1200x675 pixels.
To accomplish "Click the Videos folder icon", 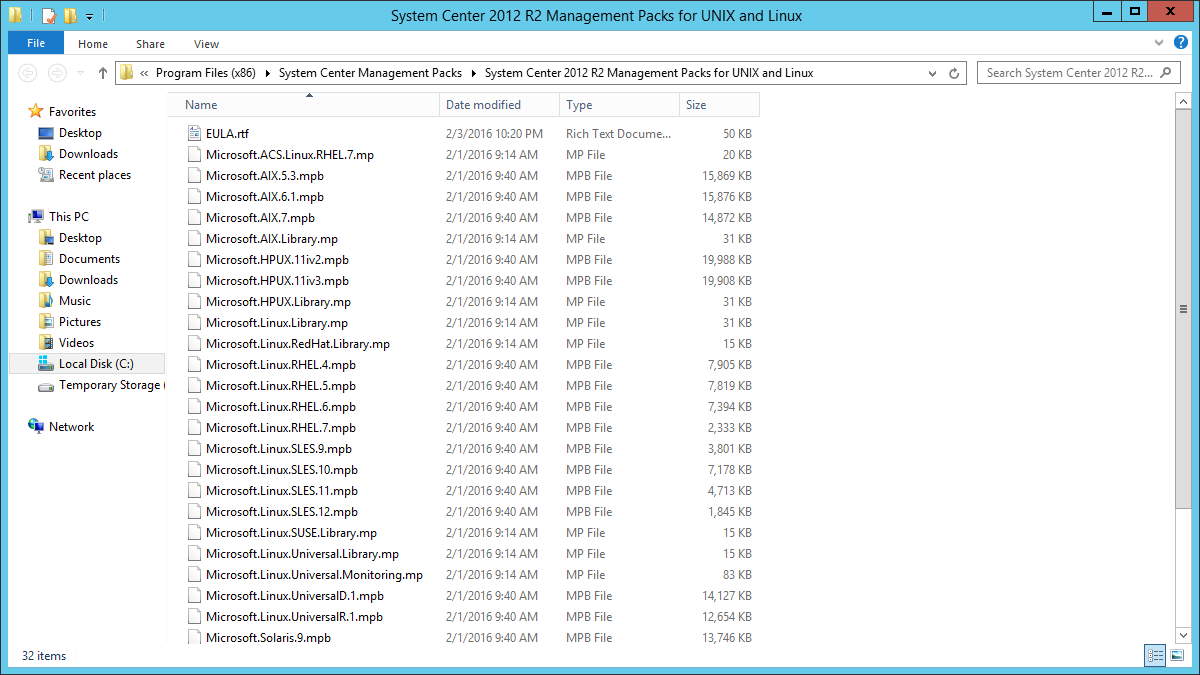I will tap(46, 342).
